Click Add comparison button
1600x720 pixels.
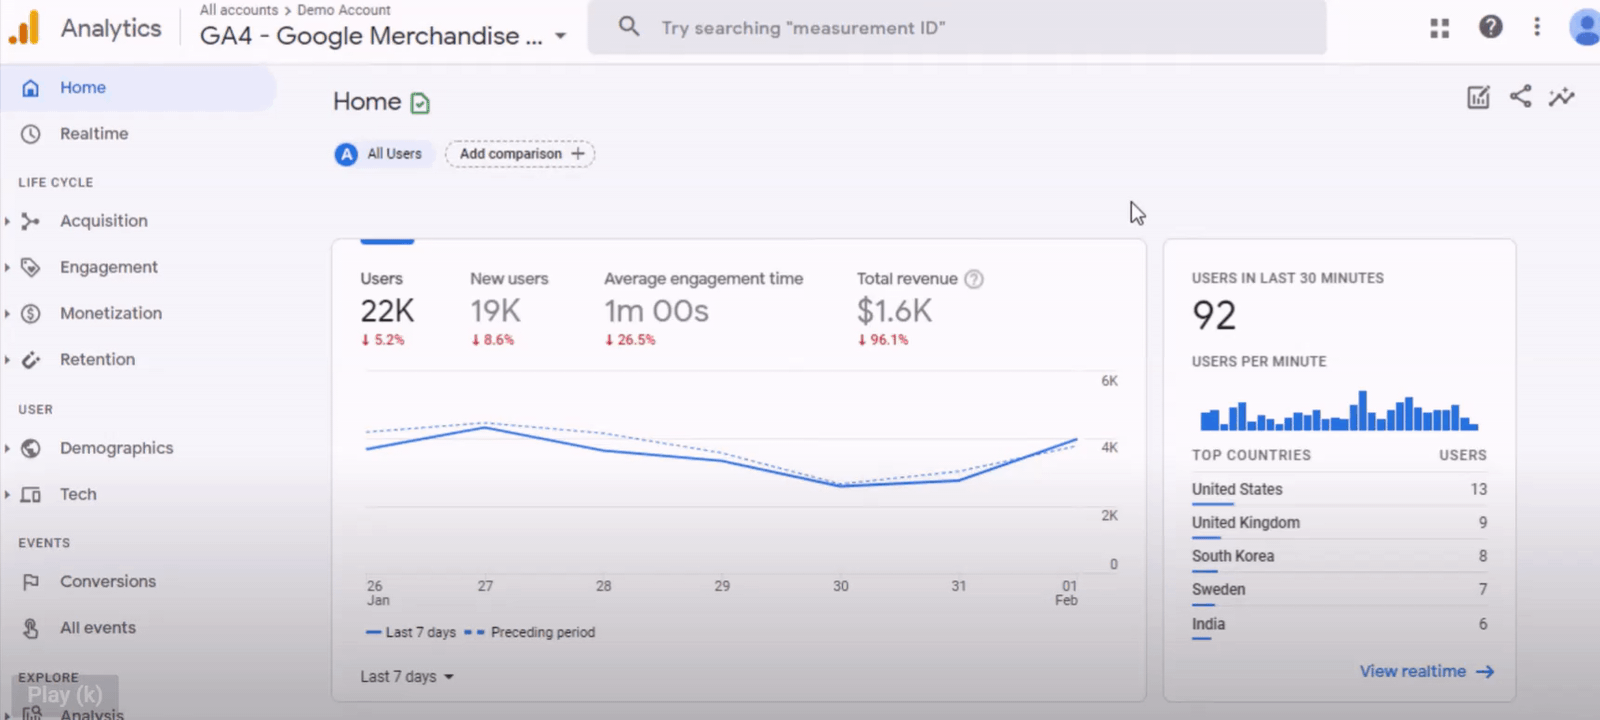[520, 154]
